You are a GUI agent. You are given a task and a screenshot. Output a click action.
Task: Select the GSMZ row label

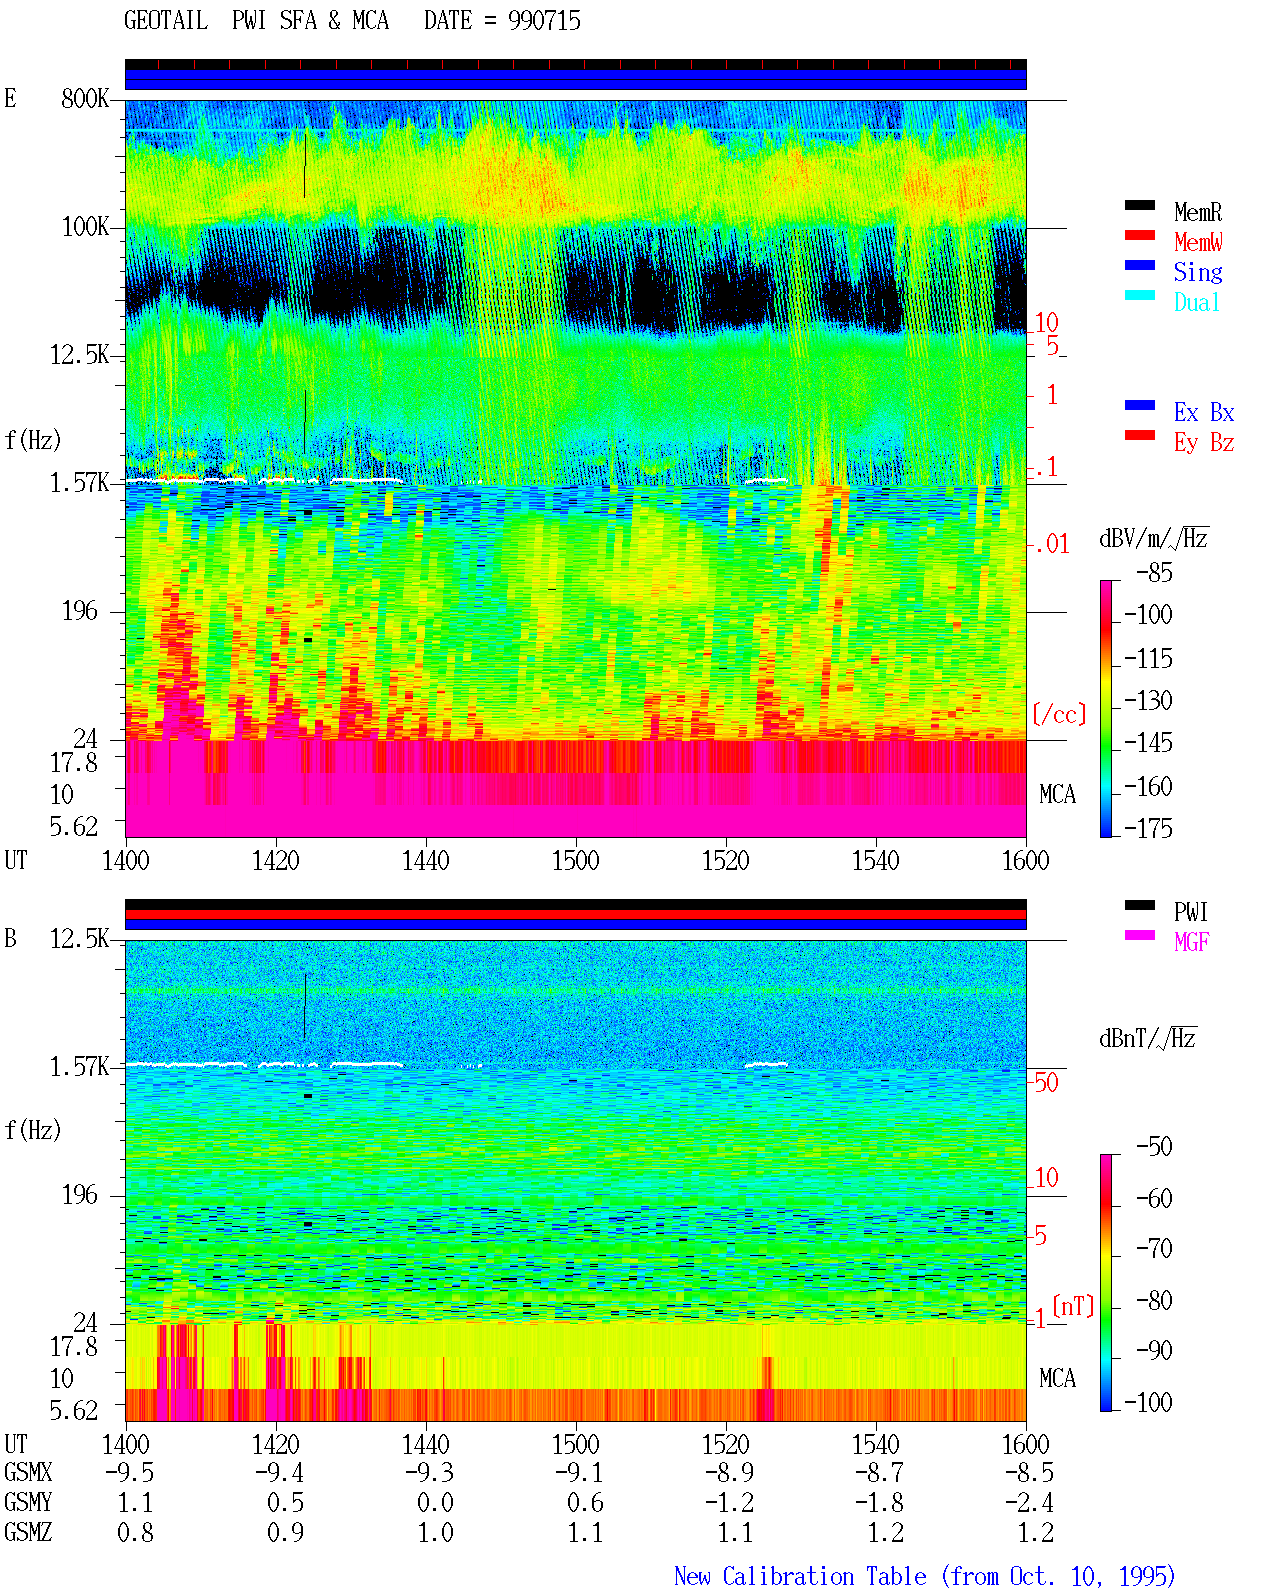(x=28, y=1532)
